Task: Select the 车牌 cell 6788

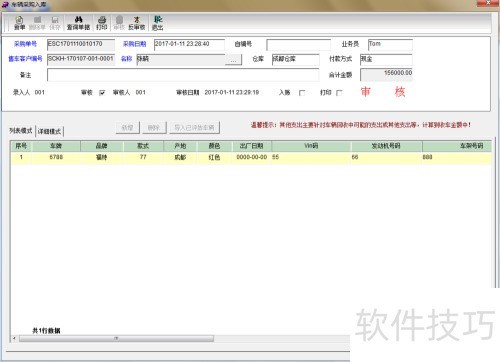Action: (56, 157)
